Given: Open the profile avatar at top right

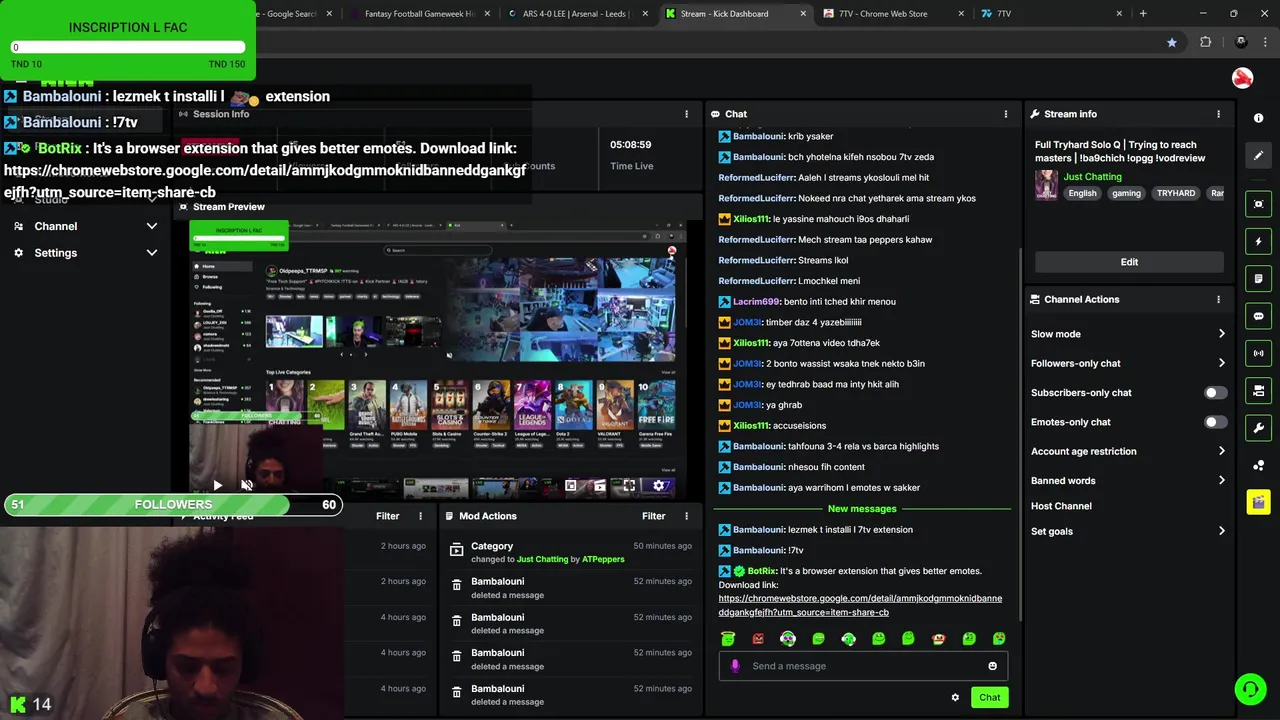Looking at the screenshot, I should pos(1242,78).
